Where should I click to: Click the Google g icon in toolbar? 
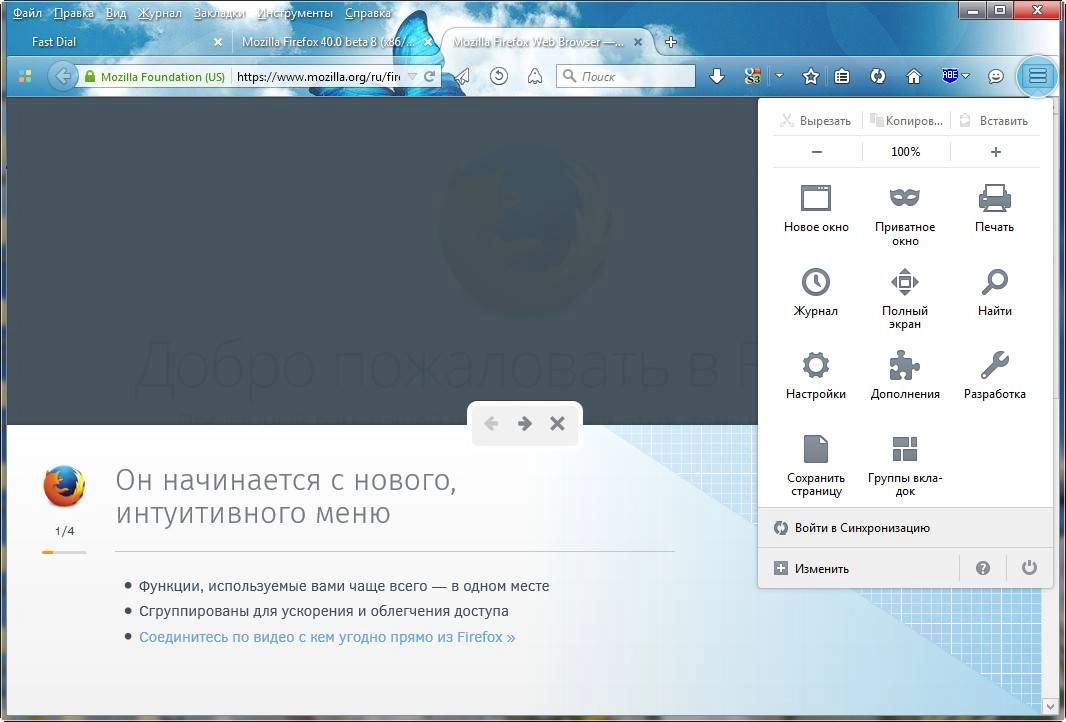(752, 76)
